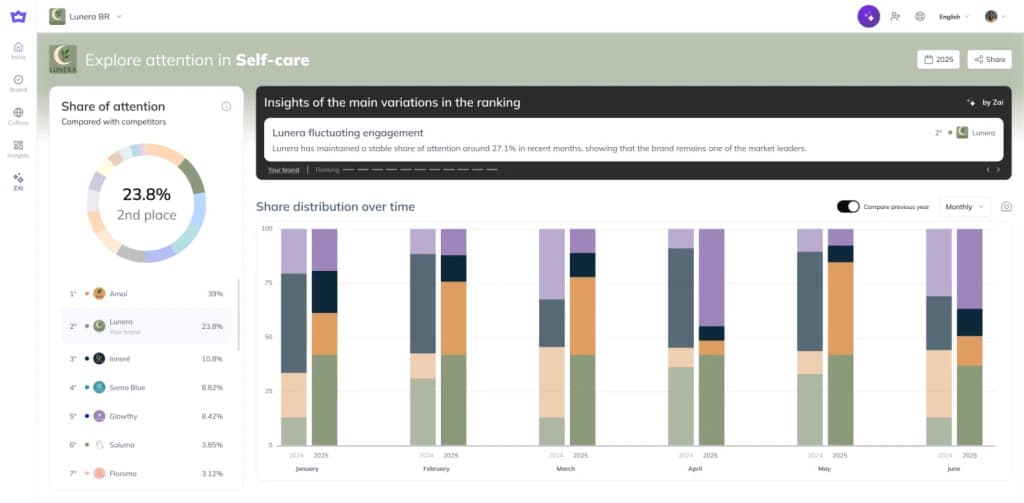This screenshot has height=503, width=1024.
Task: Open the Insights section in sidebar
Action: 18,146
